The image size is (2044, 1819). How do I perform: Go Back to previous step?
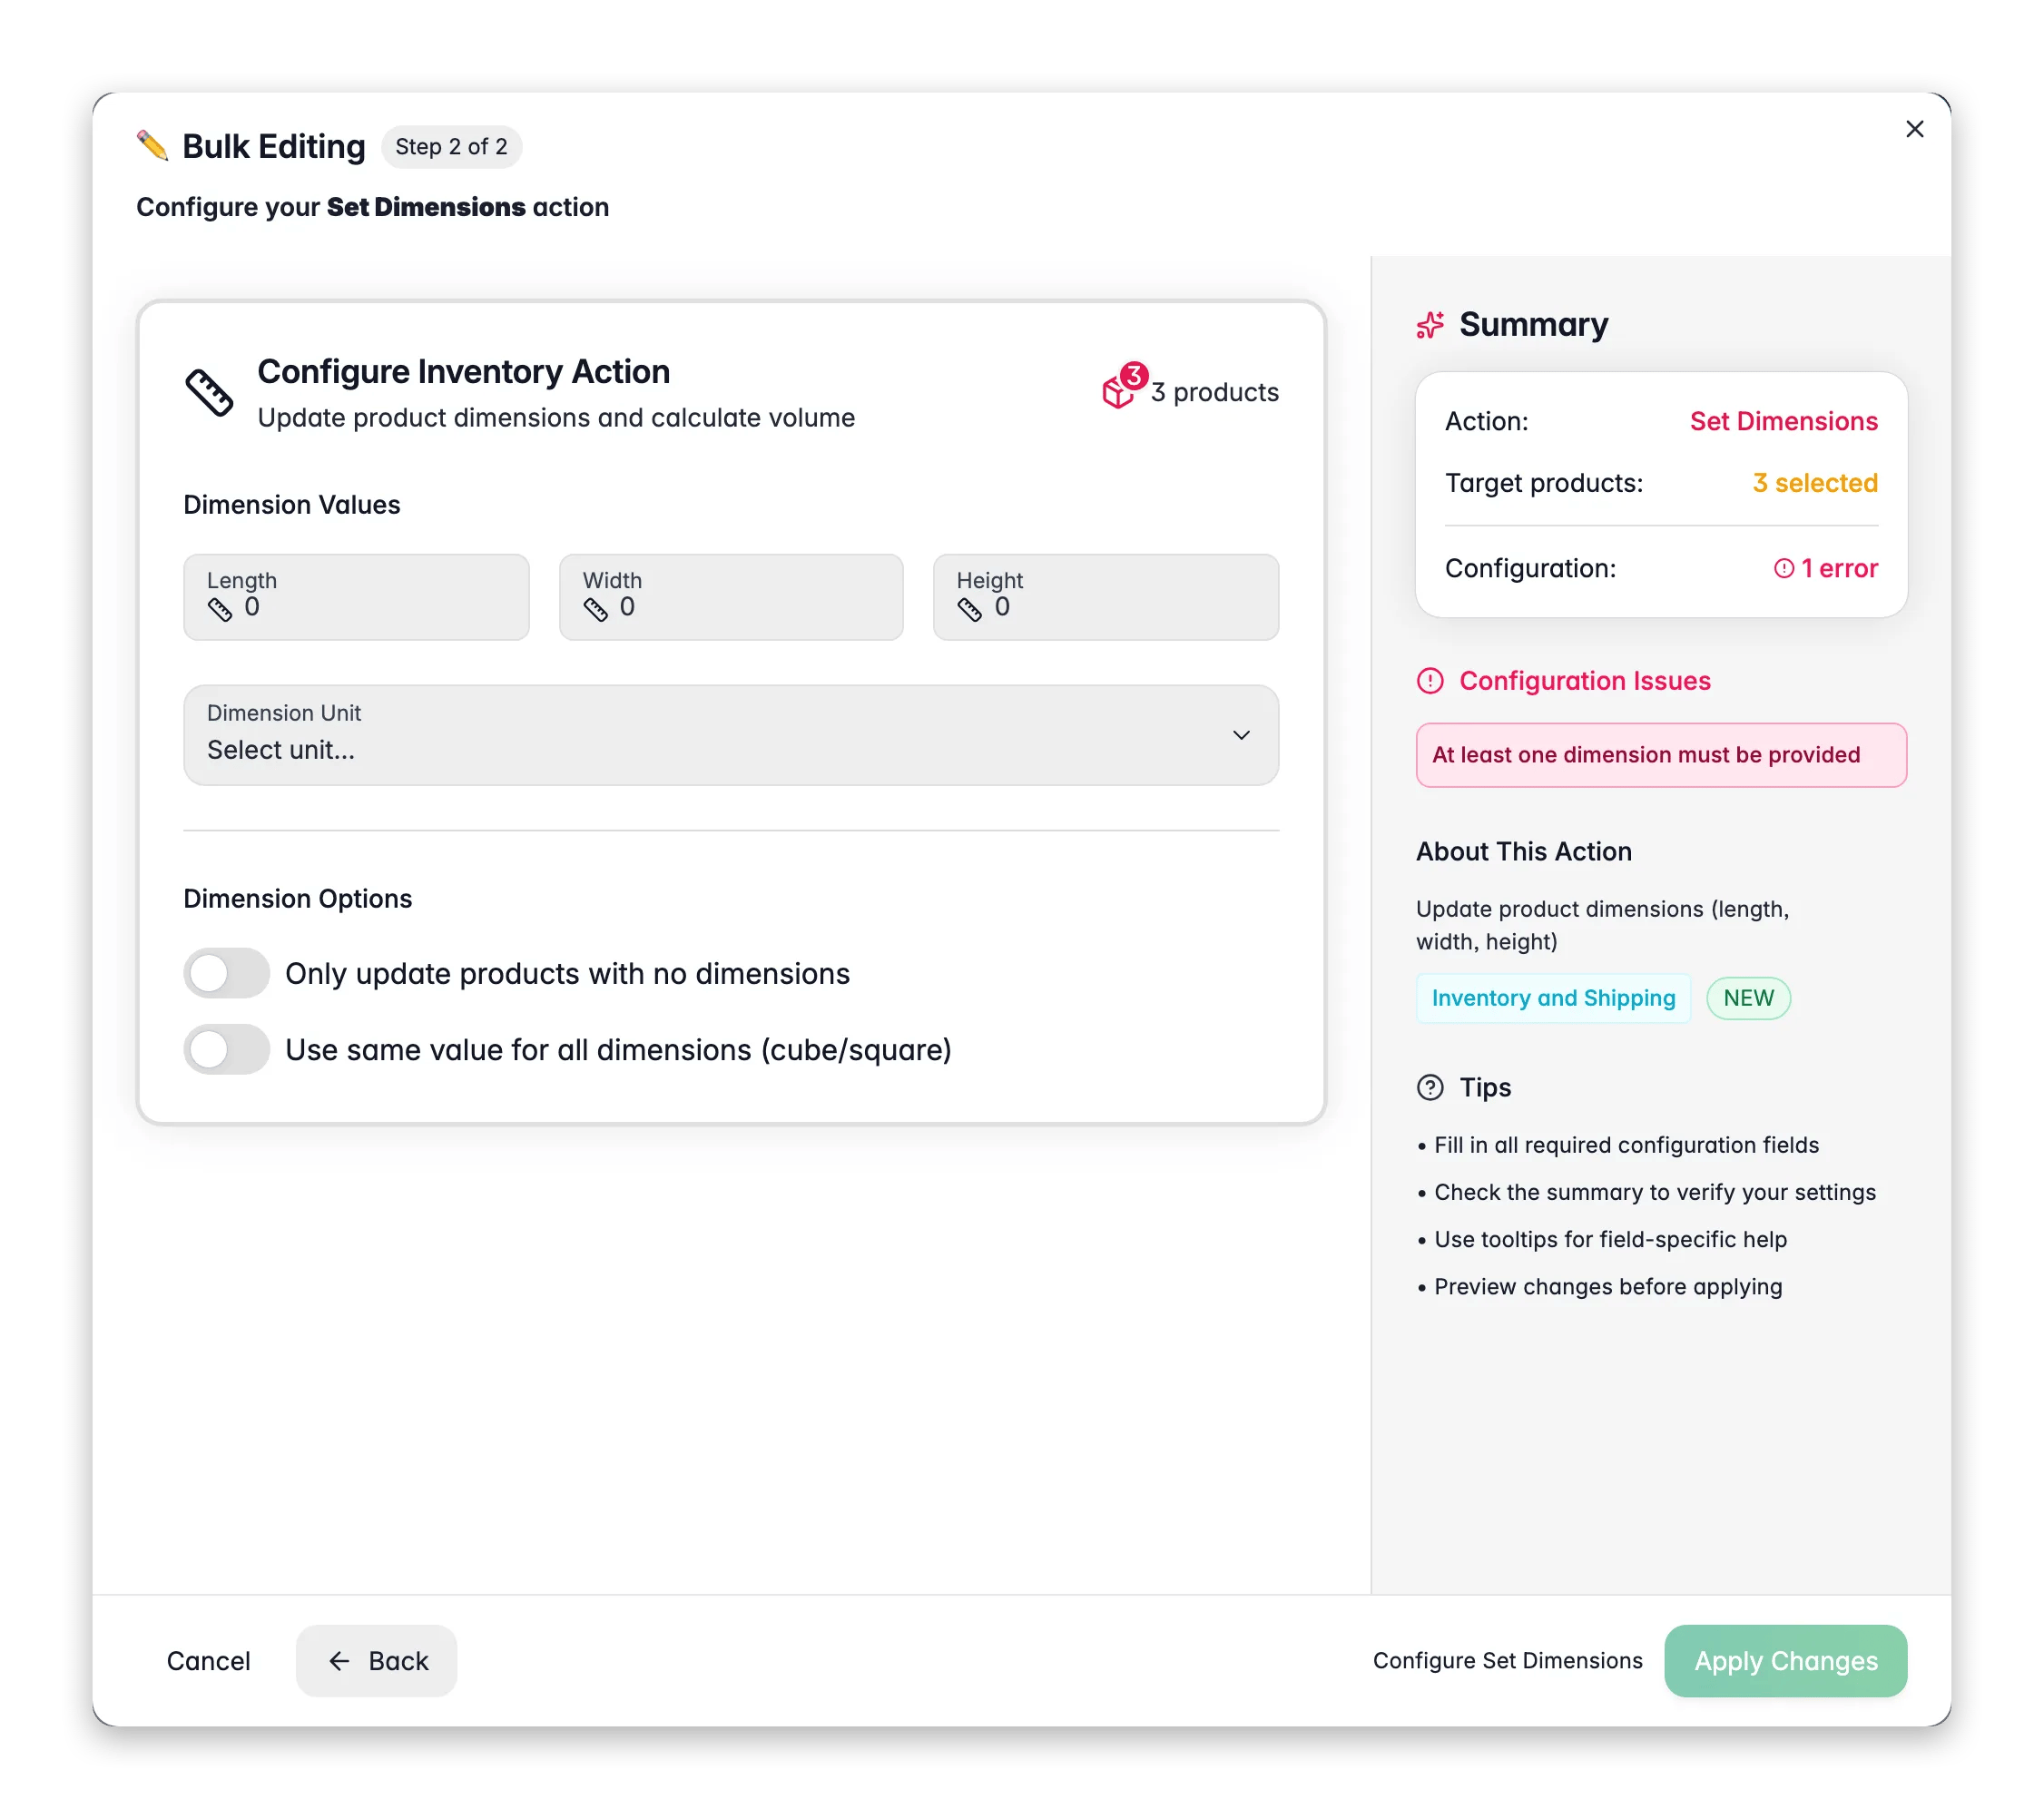[376, 1661]
